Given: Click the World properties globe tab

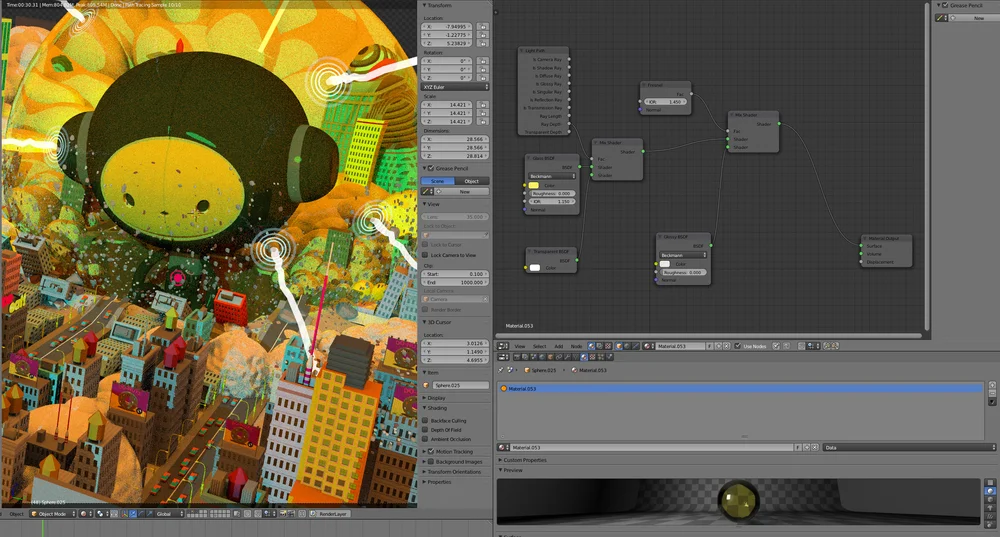Looking at the screenshot, I should [542, 357].
